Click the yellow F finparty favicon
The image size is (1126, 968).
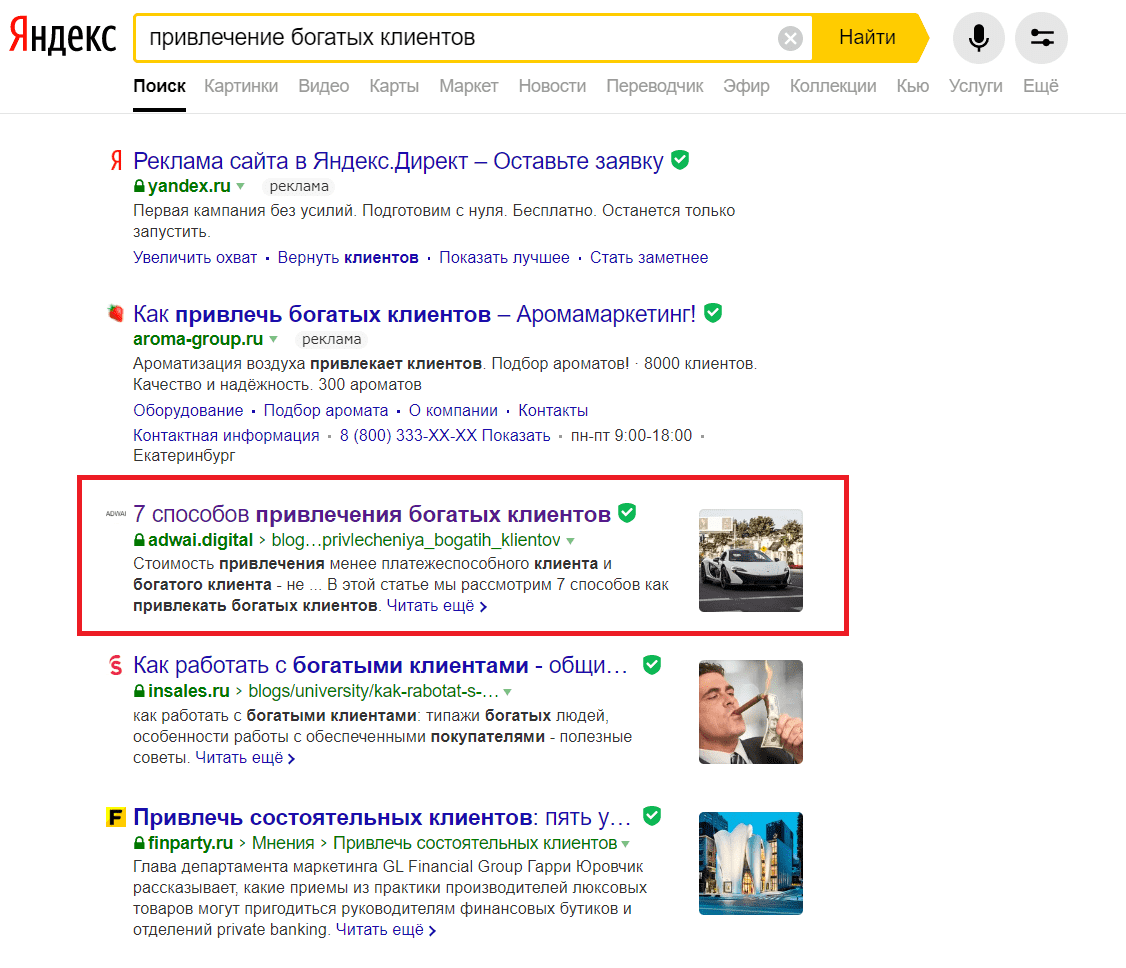pos(116,816)
